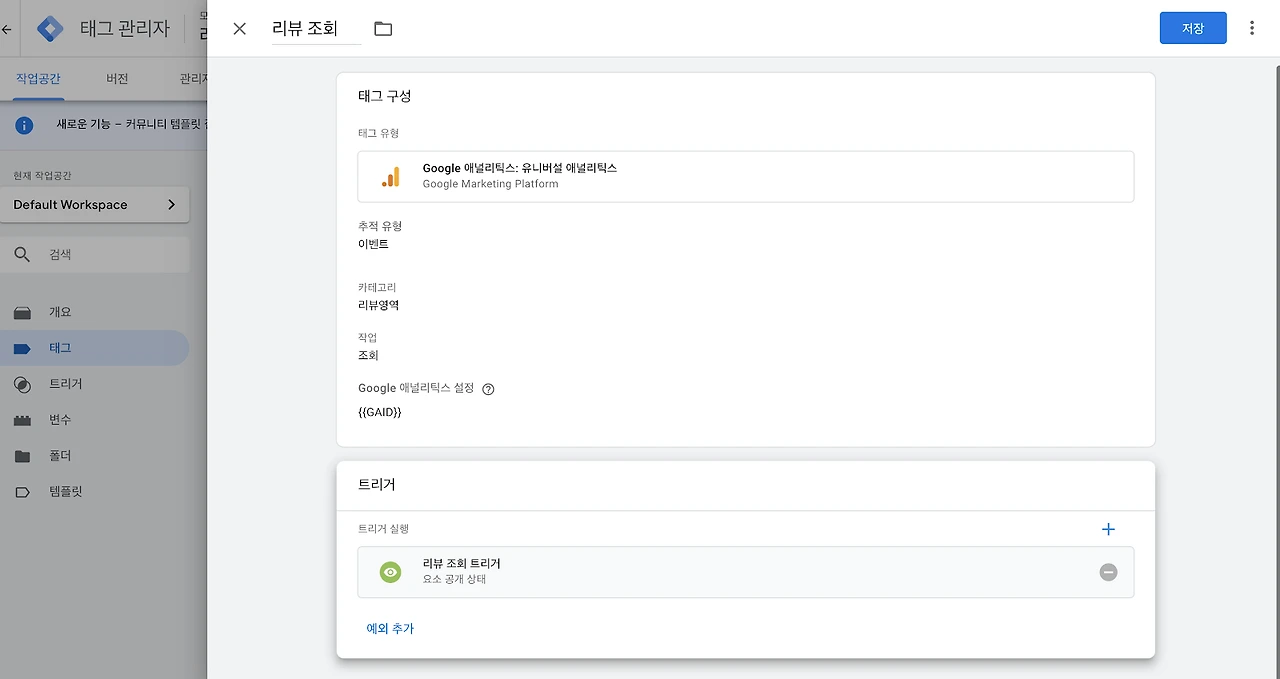This screenshot has width=1280, height=679.
Task: Click the 태그 sidebar tag icon
Action: (x=22, y=348)
